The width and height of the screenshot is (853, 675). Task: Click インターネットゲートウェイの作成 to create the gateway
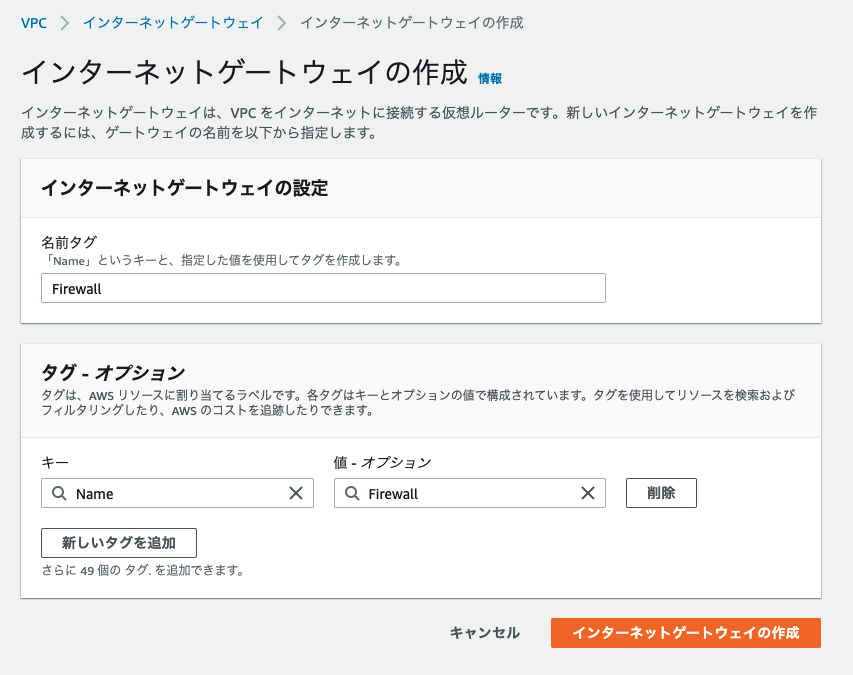tap(686, 633)
